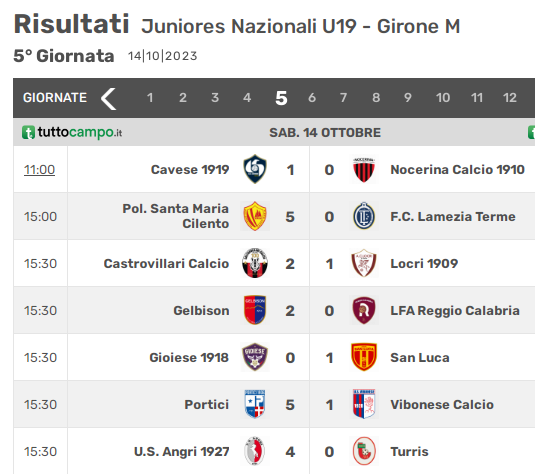Open Gioiese 1918 vs San Luca score
Screen dimensions: 535x474
[x=309, y=358]
